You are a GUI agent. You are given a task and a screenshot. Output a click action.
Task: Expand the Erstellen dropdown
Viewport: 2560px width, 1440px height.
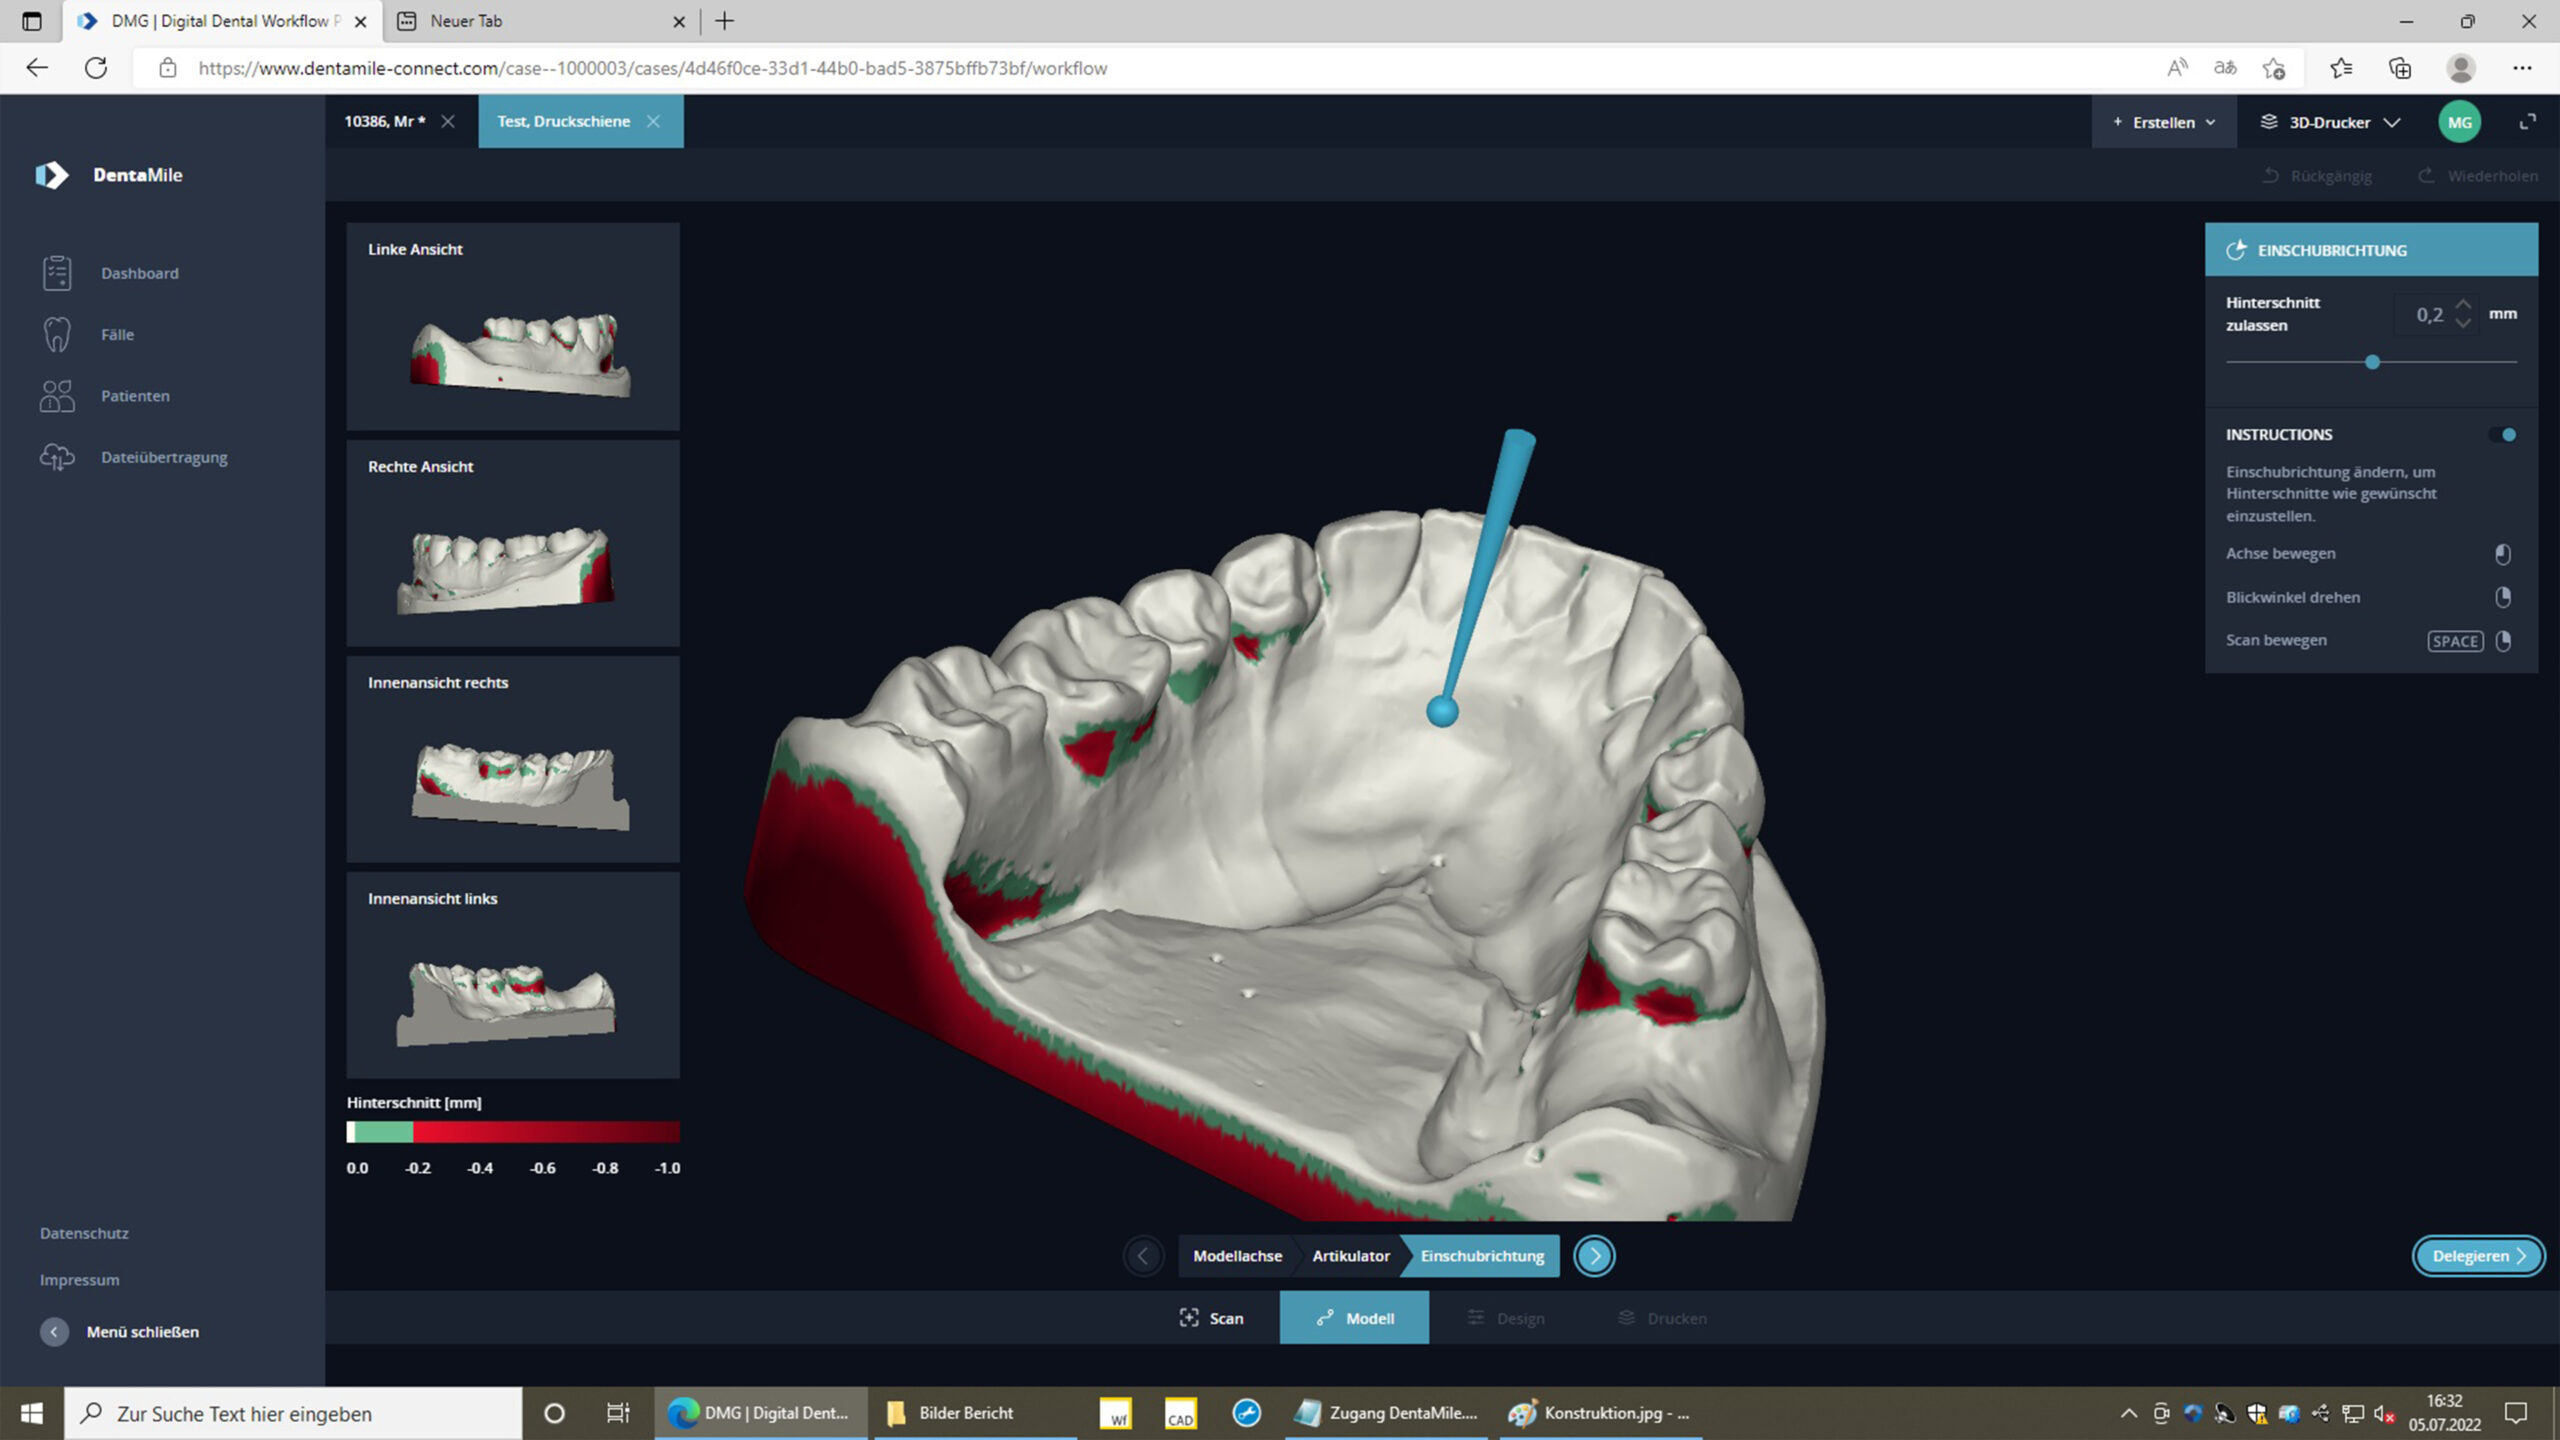(x=2164, y=122)
